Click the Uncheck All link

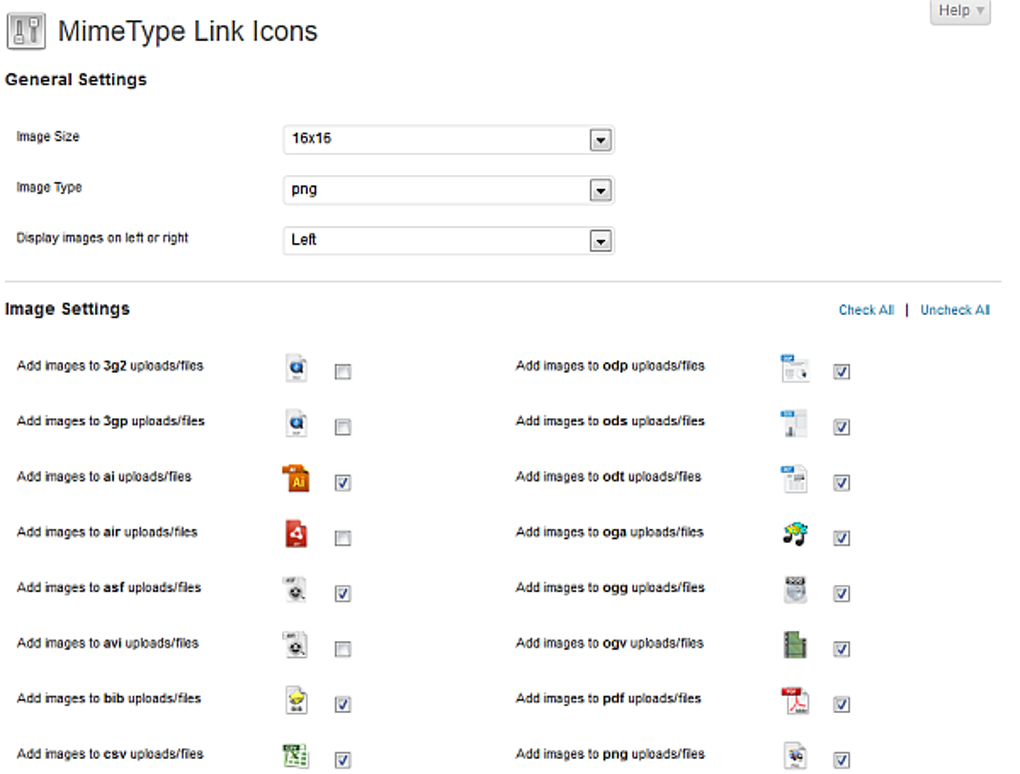click(x=954, y=310)
